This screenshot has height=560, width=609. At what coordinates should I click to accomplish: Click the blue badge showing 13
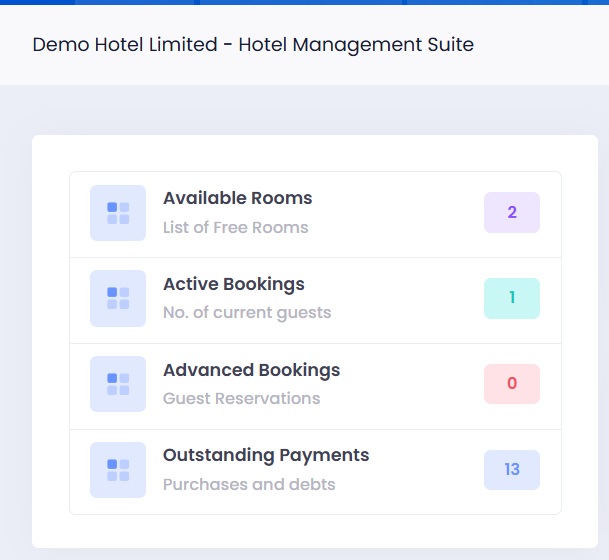(512, 470)
